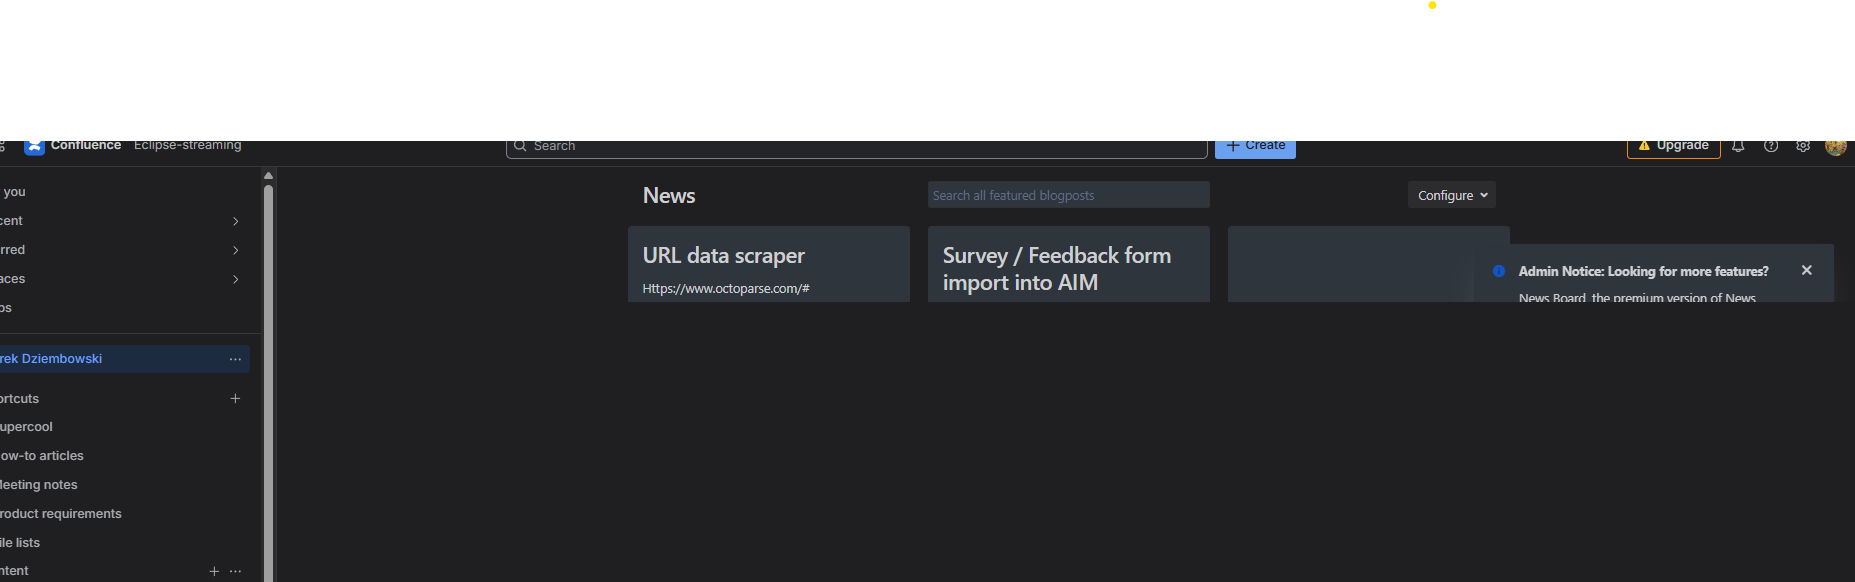The width and height of the screenshot is (1855, 582).
Task: Open File lists in sidebar
Action: 20,543
